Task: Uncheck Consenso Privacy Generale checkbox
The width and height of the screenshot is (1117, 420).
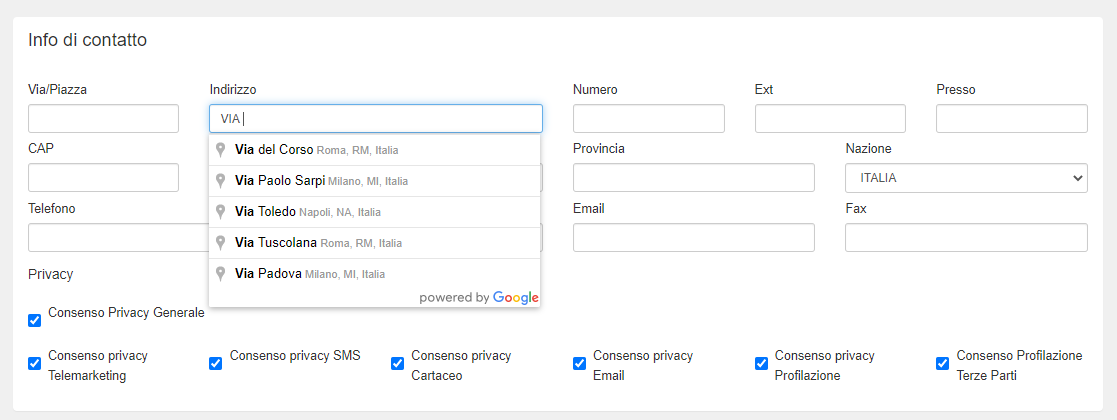Action: tap(35, 320)
